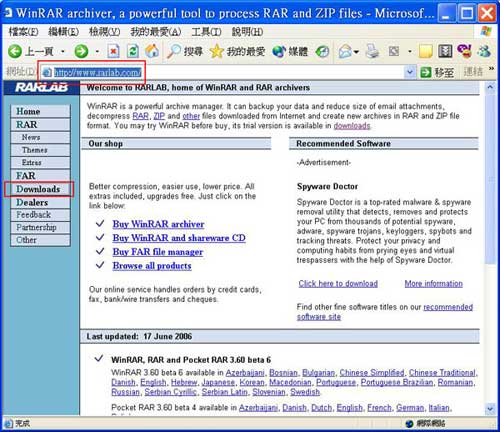Viewport: 500px width, 432px height.
Task: Stop page loading with red X icon
Action: pyautogui.click(x=113, y=51)
